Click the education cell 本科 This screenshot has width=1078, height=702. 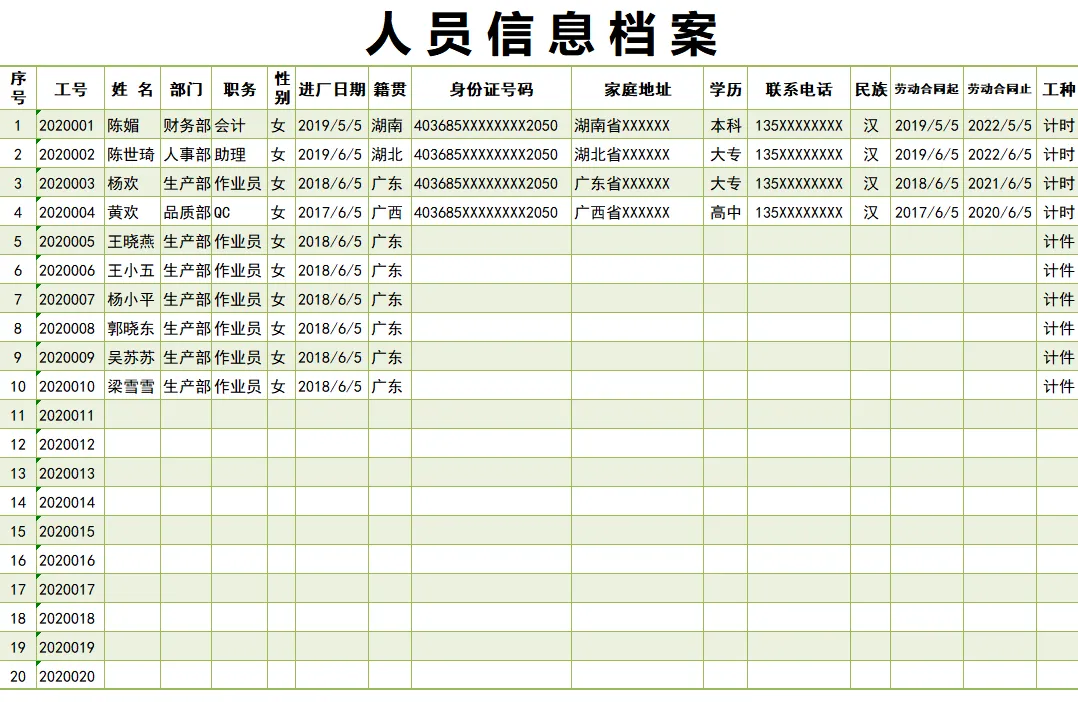coord(725,125)
